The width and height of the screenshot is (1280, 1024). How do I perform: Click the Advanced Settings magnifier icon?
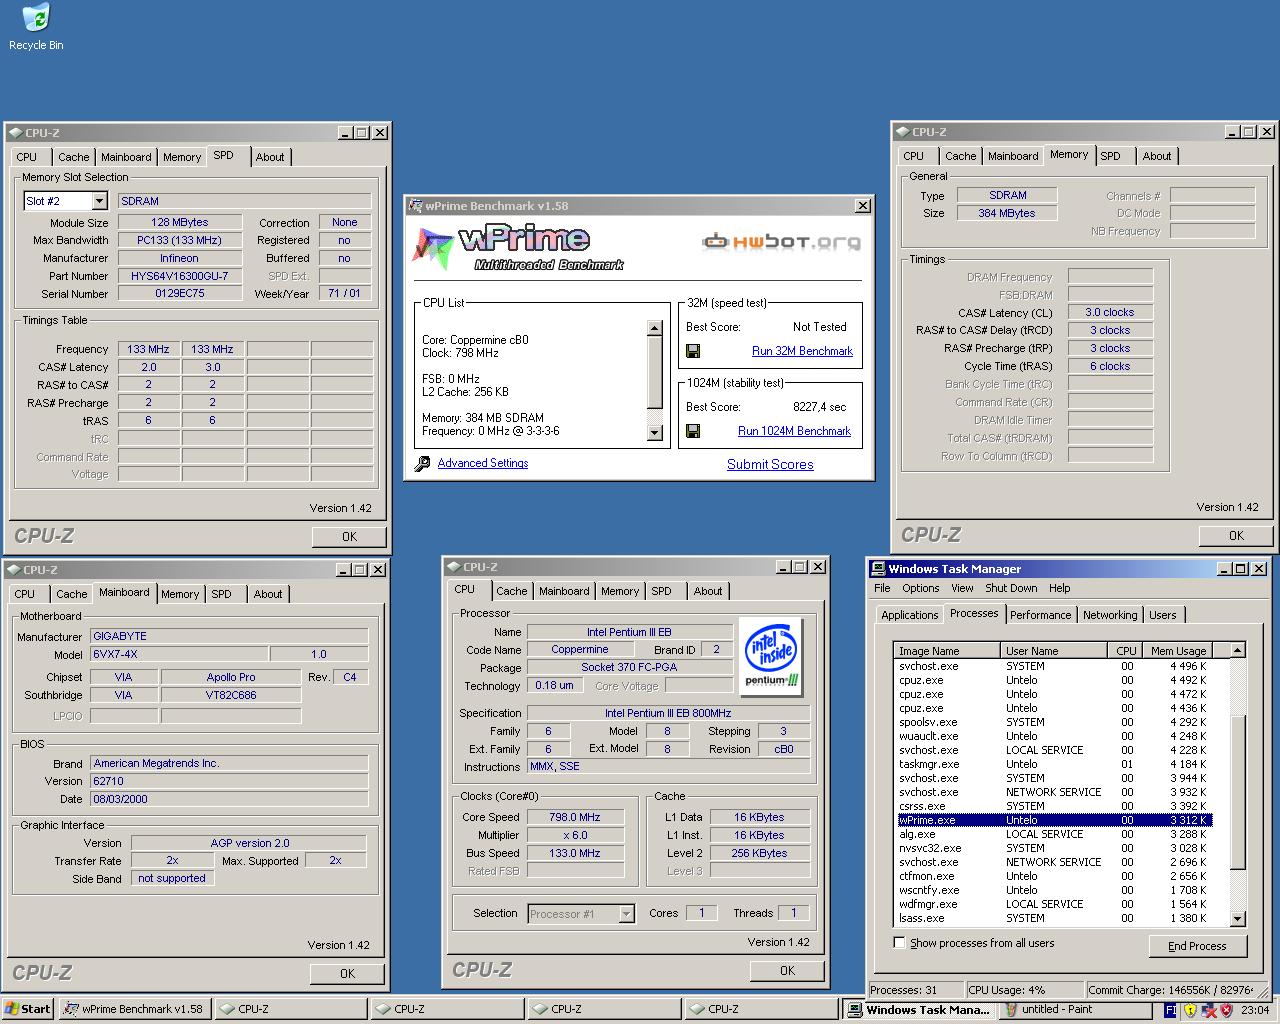422,464
